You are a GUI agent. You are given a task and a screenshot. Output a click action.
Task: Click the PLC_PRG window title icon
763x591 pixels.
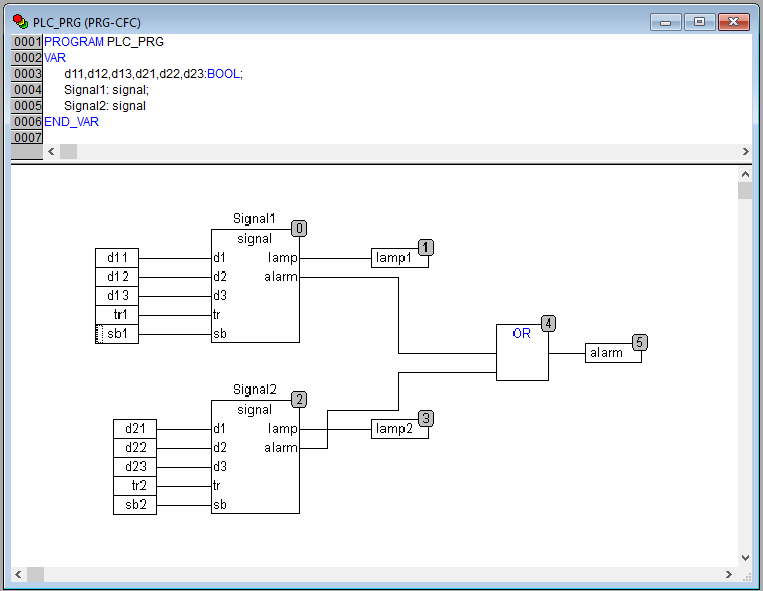20,21
